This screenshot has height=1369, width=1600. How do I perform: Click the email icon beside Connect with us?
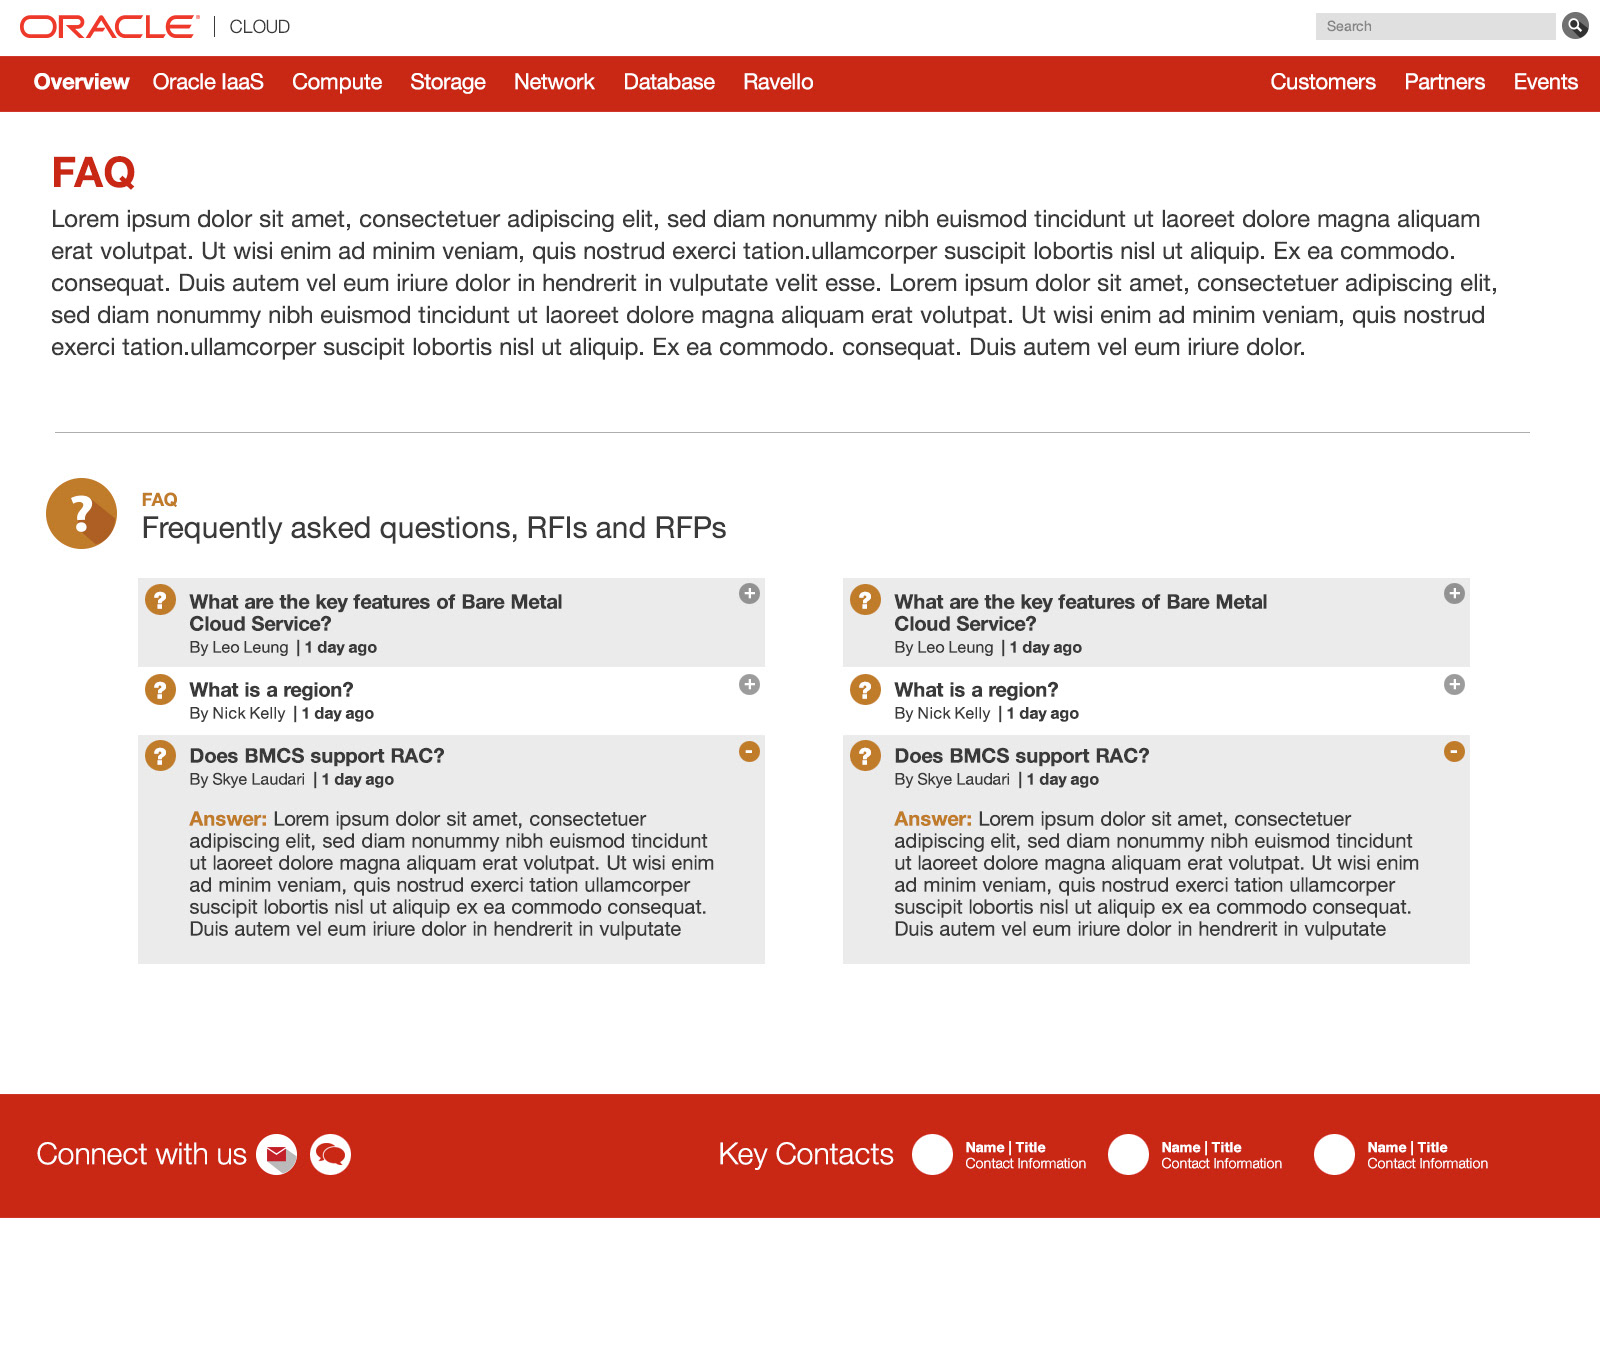277,1155
